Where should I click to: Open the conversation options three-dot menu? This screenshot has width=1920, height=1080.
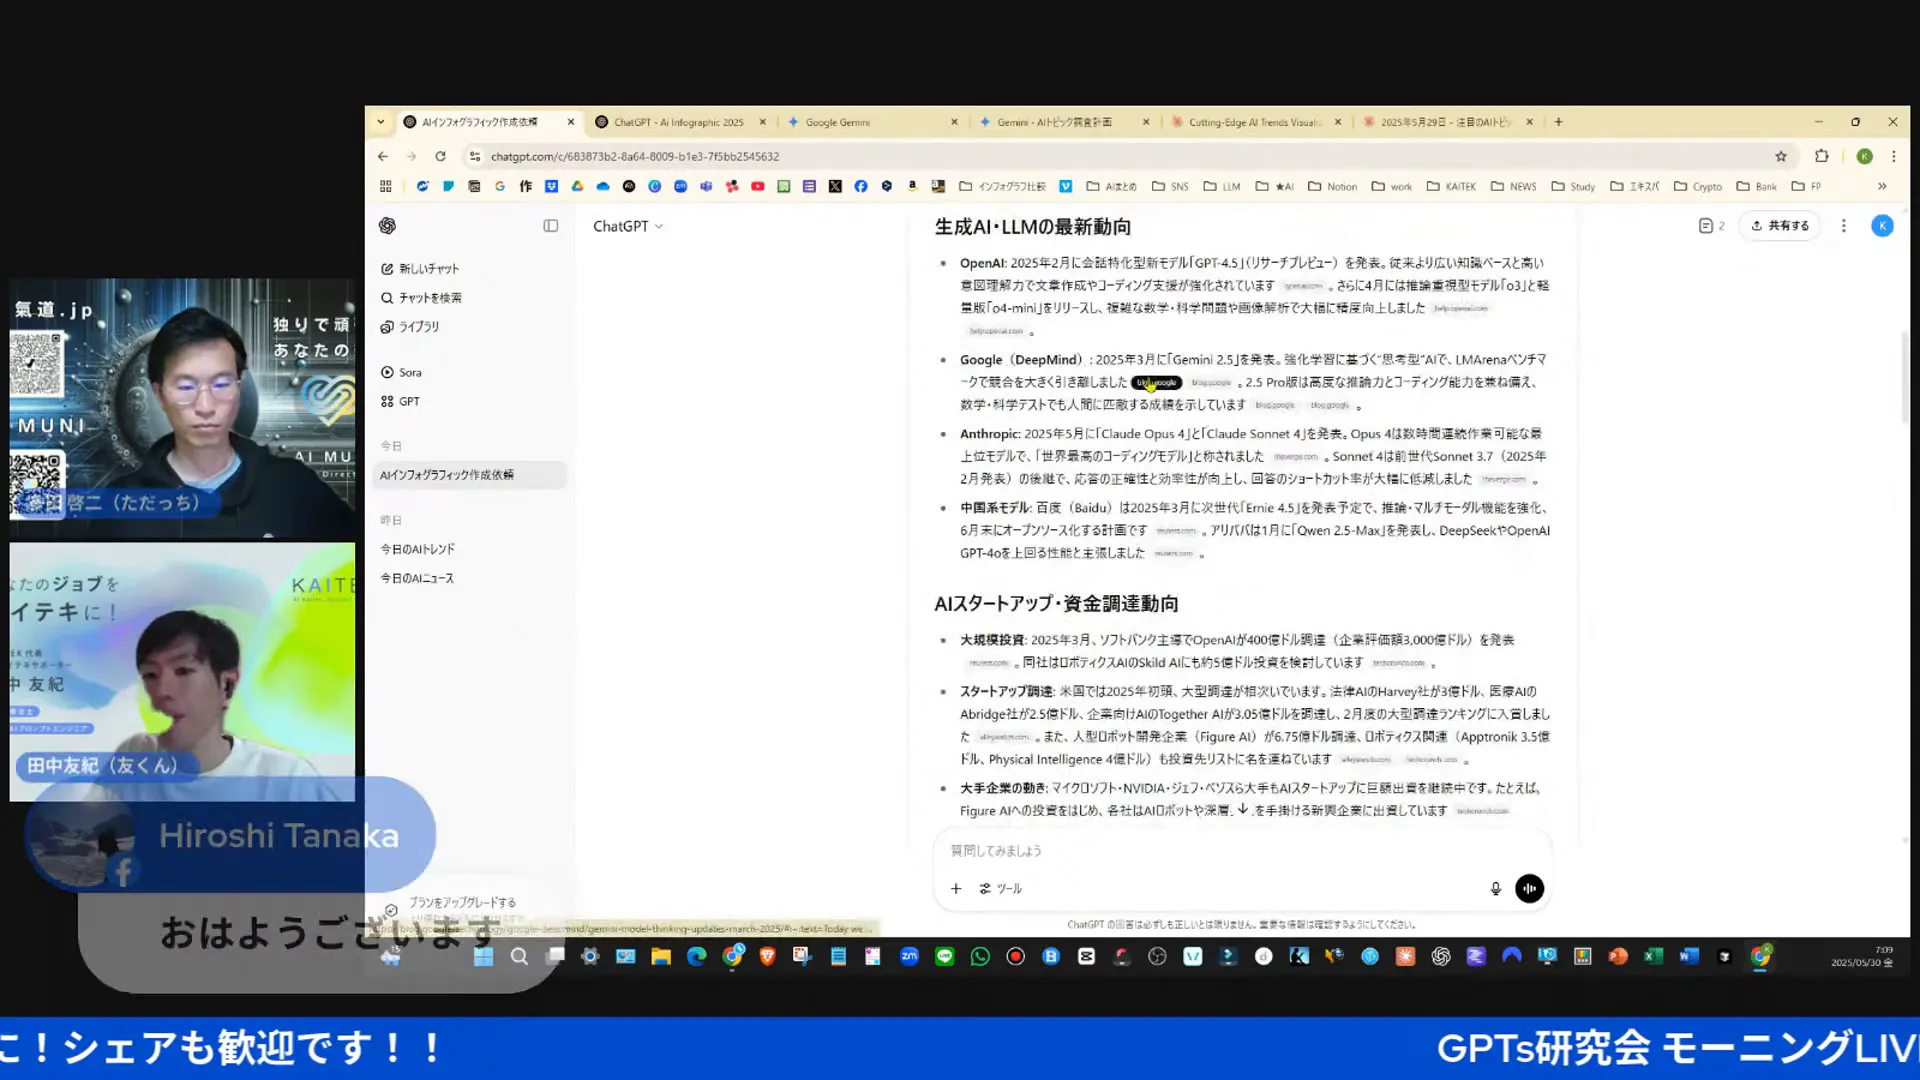point(1844,226)
